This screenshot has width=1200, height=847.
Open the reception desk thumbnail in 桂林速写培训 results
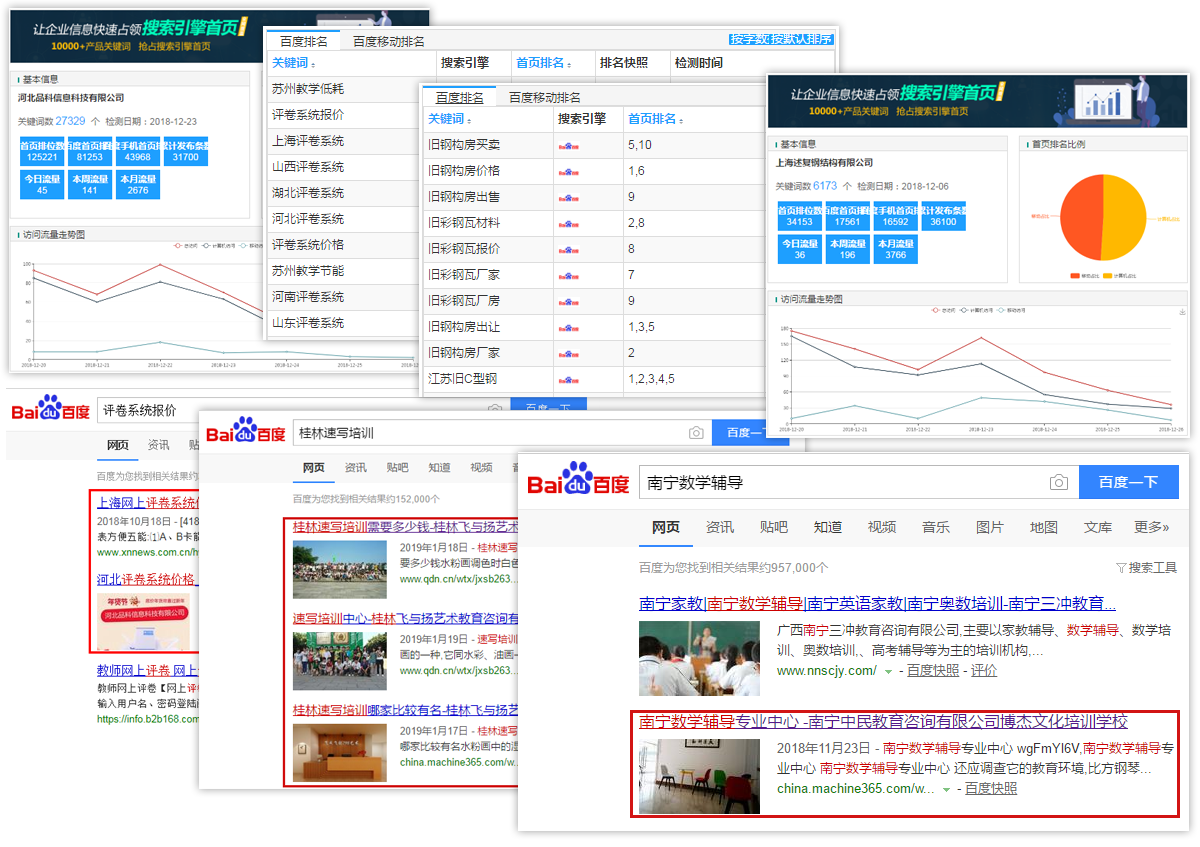pyautogui.click(x=339, y=752)
